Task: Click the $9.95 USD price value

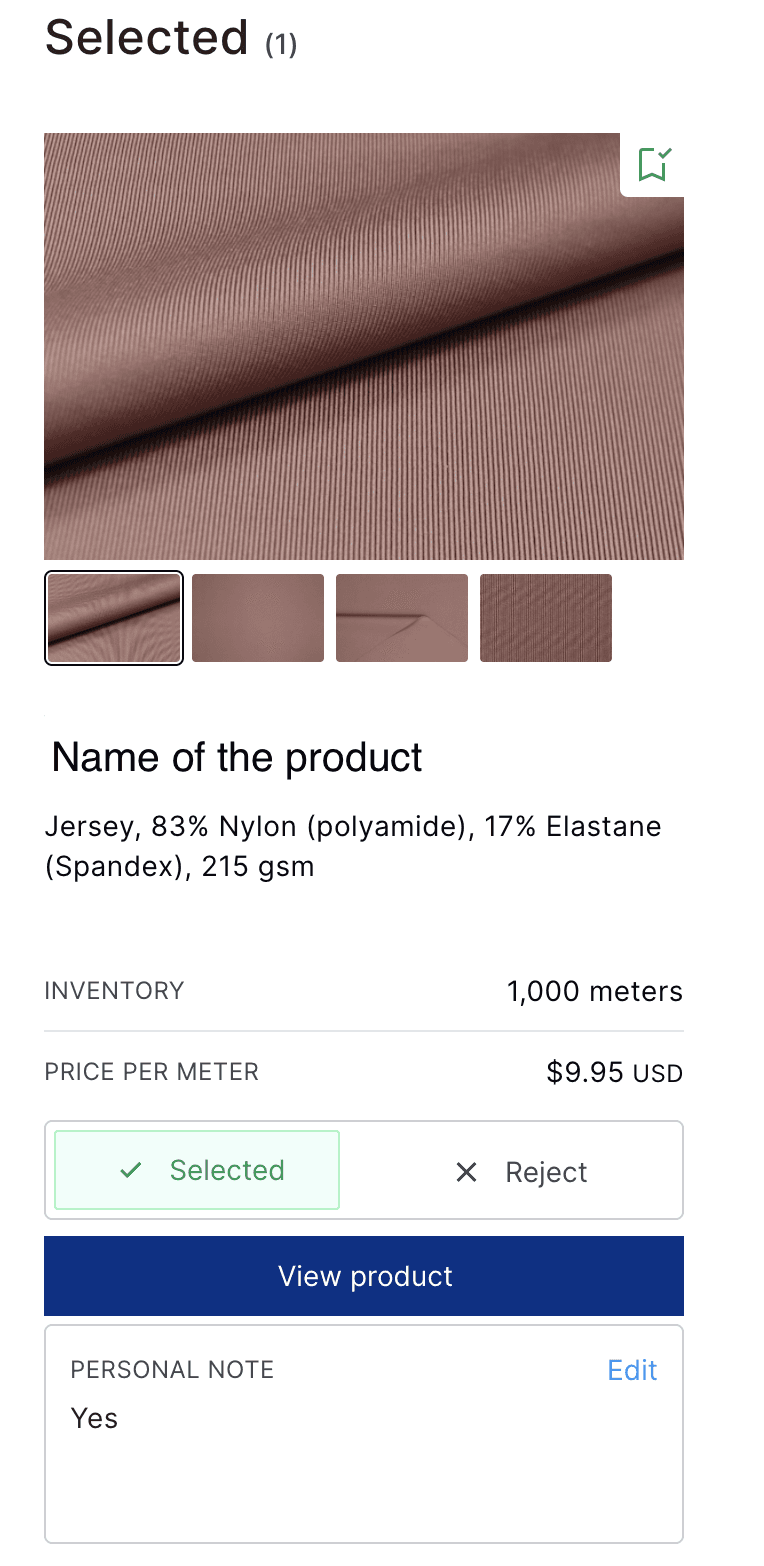Action: [x=615, y=1073]
